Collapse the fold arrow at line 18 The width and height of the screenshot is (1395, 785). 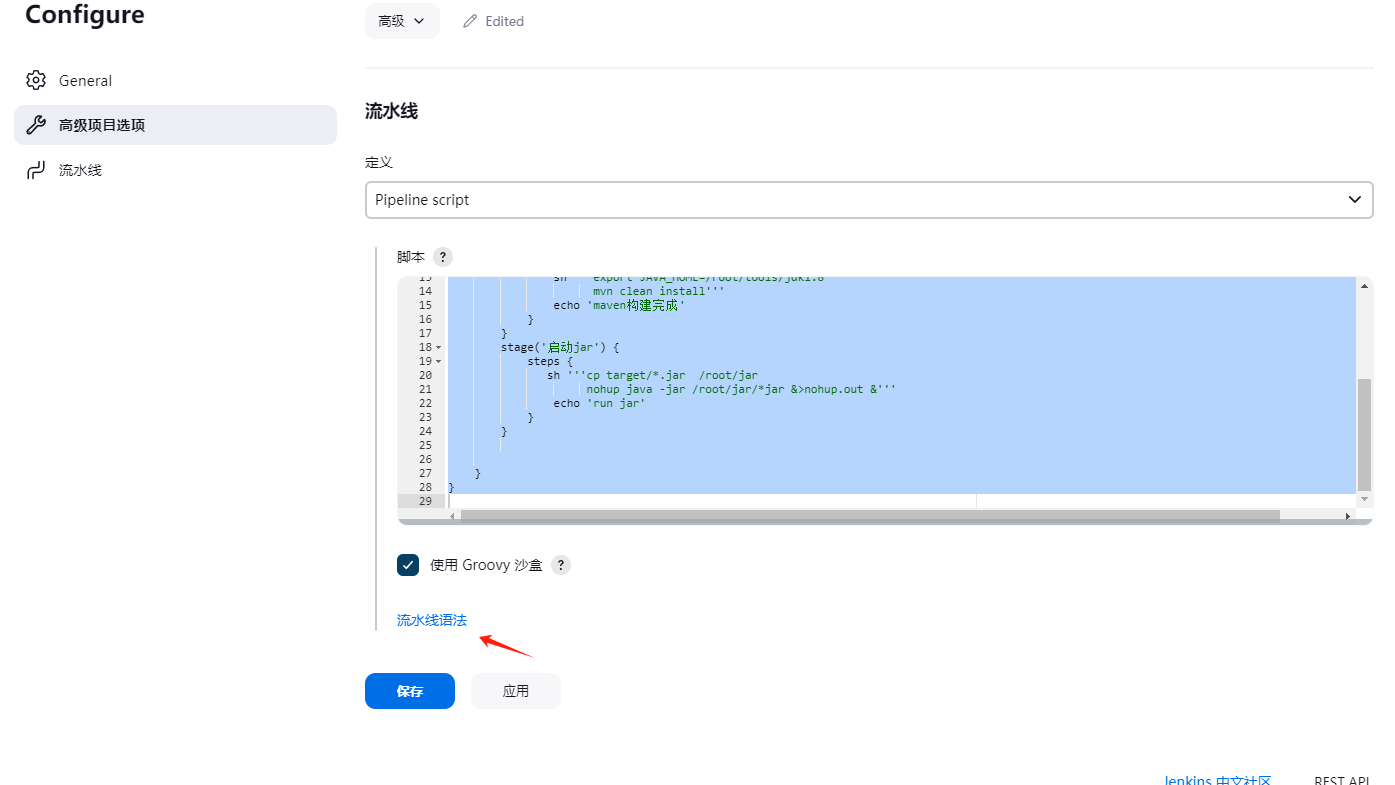pyautogui.click(x=439, y=348)
